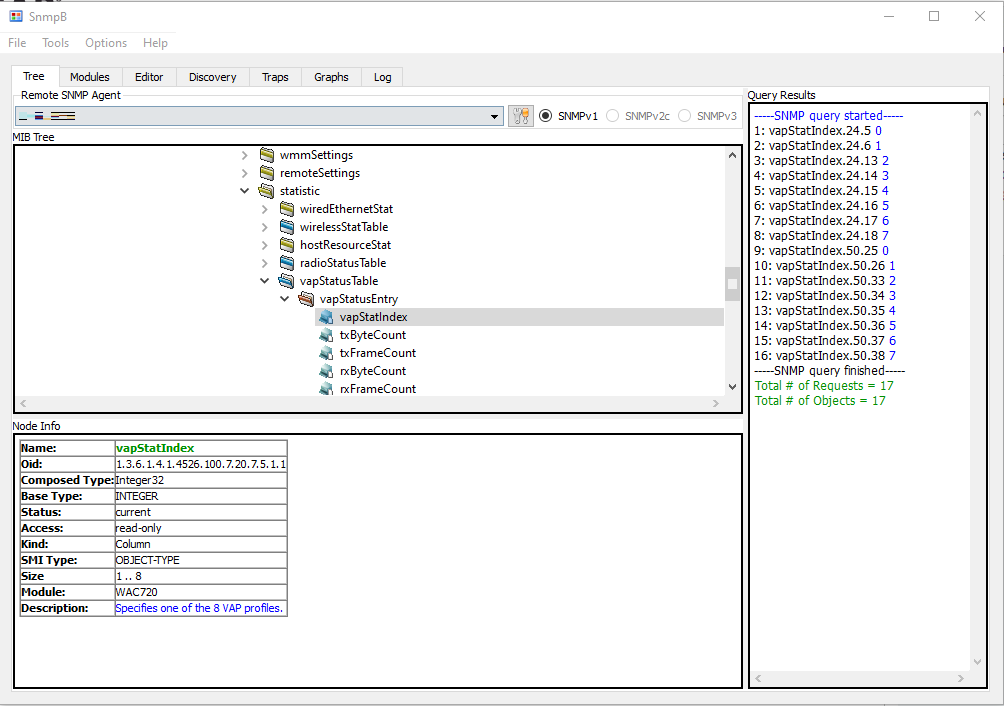Click the agent properties wrench icon
Screen dimensions: 1004x706
520,114
